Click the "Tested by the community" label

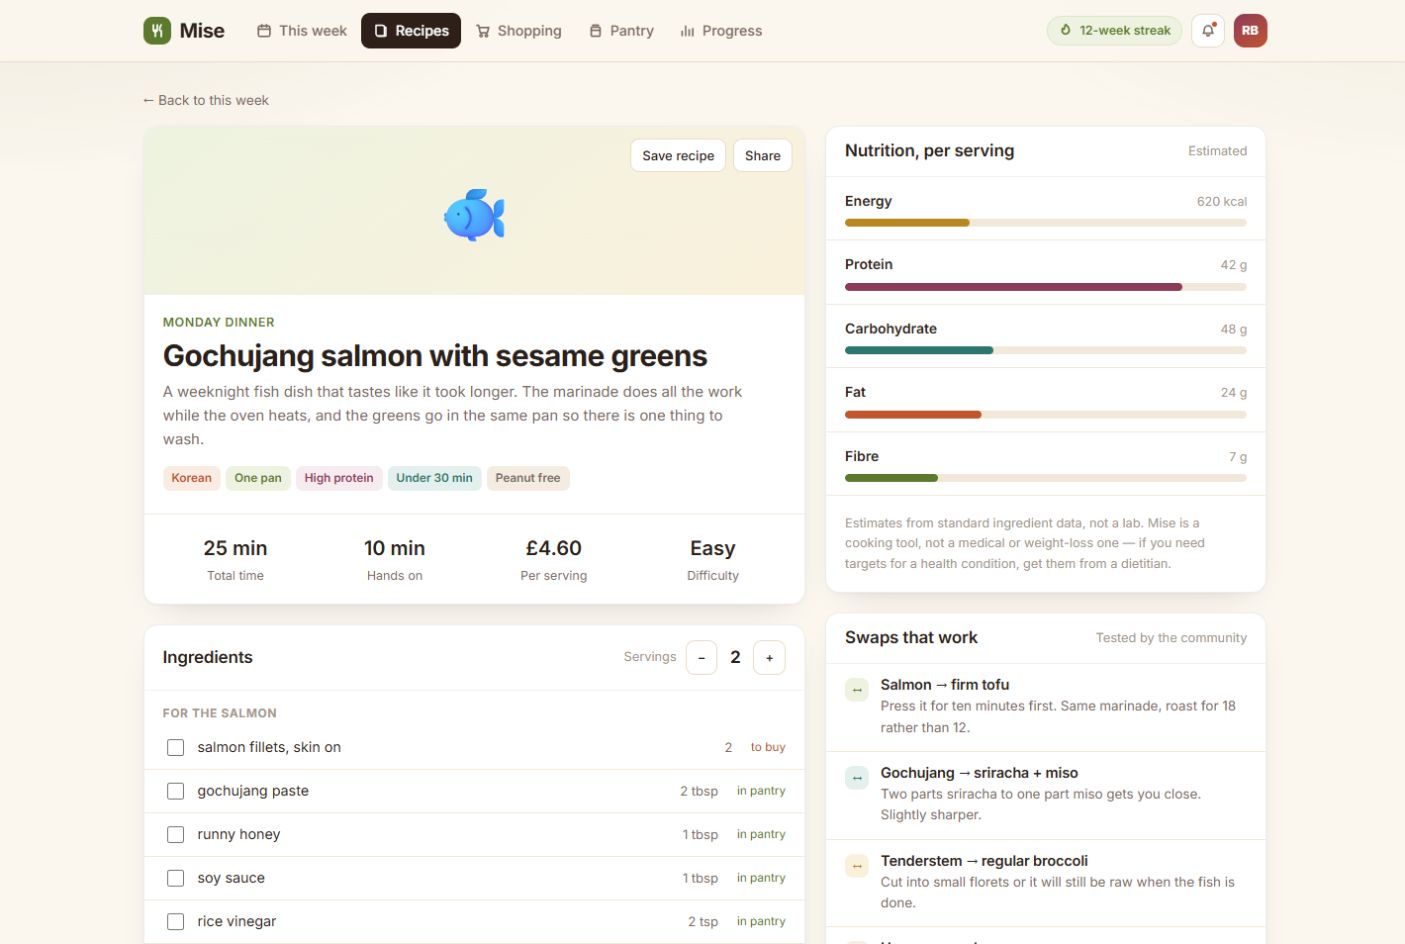tap(1171, 638)
